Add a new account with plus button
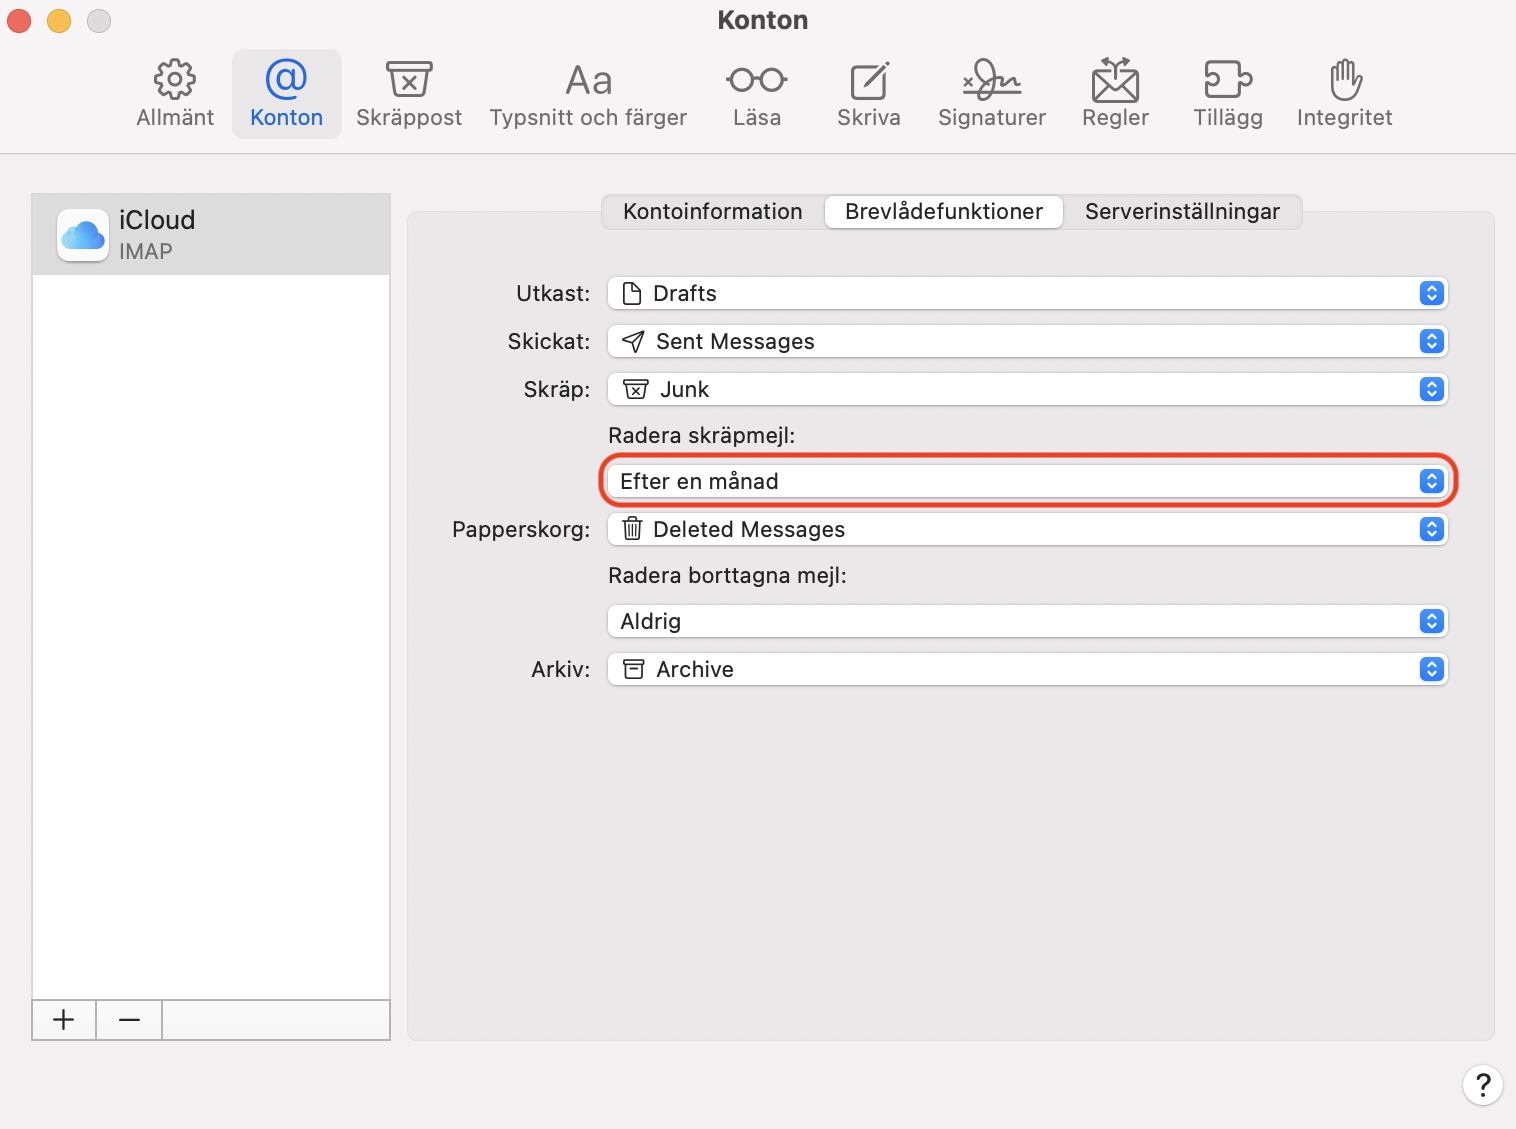The width and height of the screenshot is (1516, 1129). [64, 1020]
